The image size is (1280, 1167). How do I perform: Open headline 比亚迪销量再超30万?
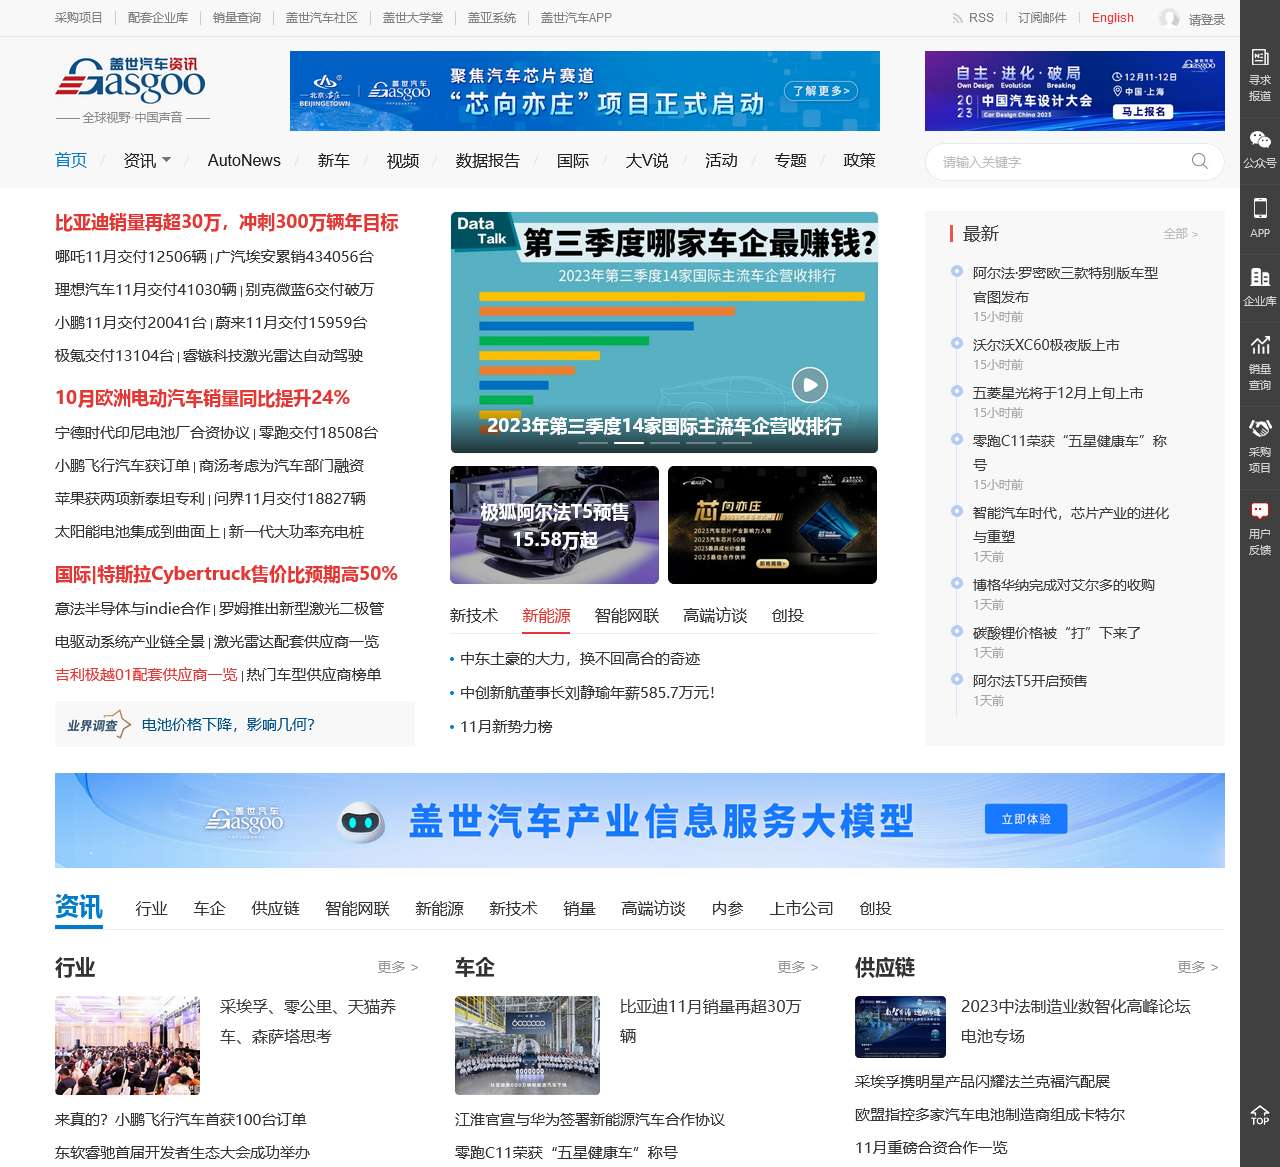227,222
